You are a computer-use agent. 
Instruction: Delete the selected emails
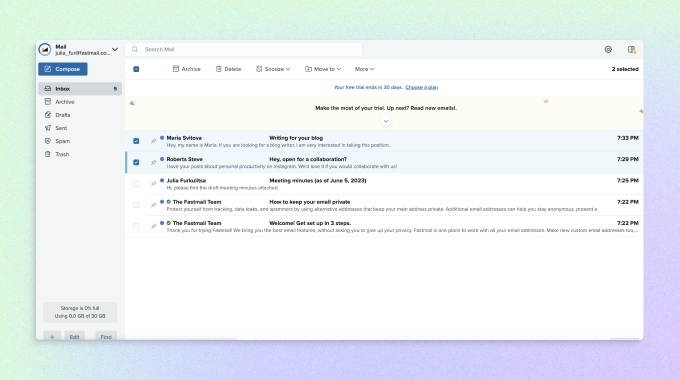pos(228,69)
